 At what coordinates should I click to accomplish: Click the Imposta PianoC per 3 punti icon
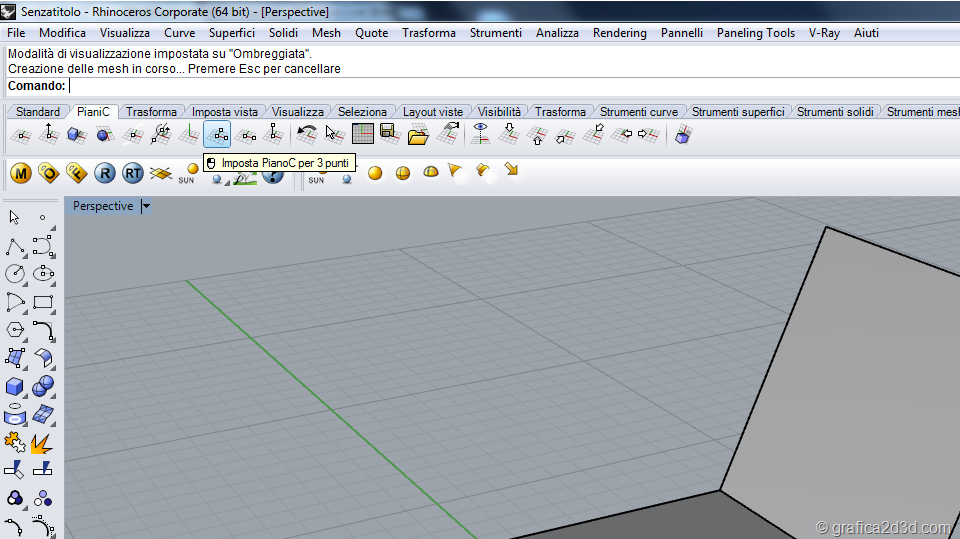(217, 134)
